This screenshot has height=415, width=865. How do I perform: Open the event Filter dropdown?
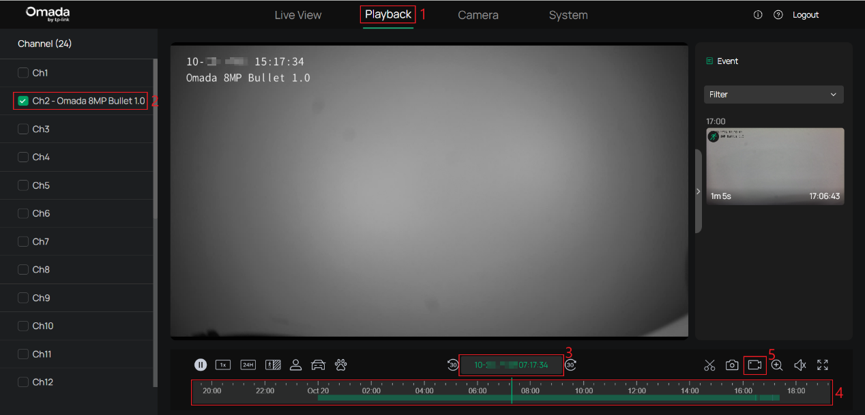point(773,94)
